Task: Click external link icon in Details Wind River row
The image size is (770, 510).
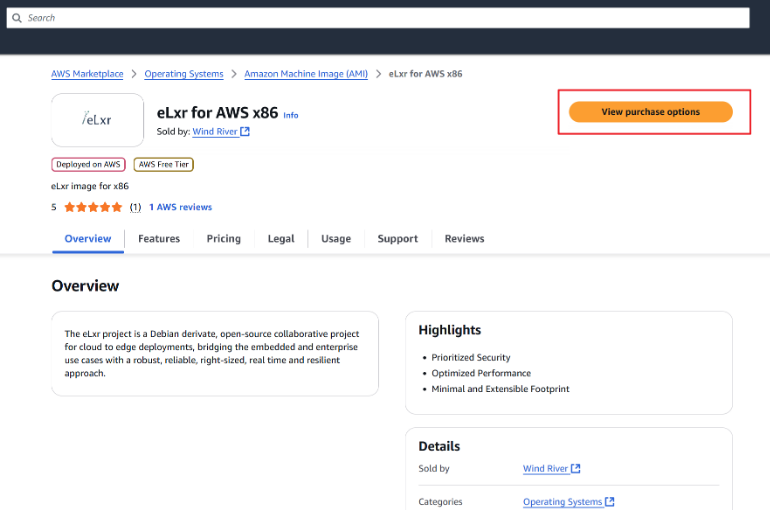Action: coord(576,469)
